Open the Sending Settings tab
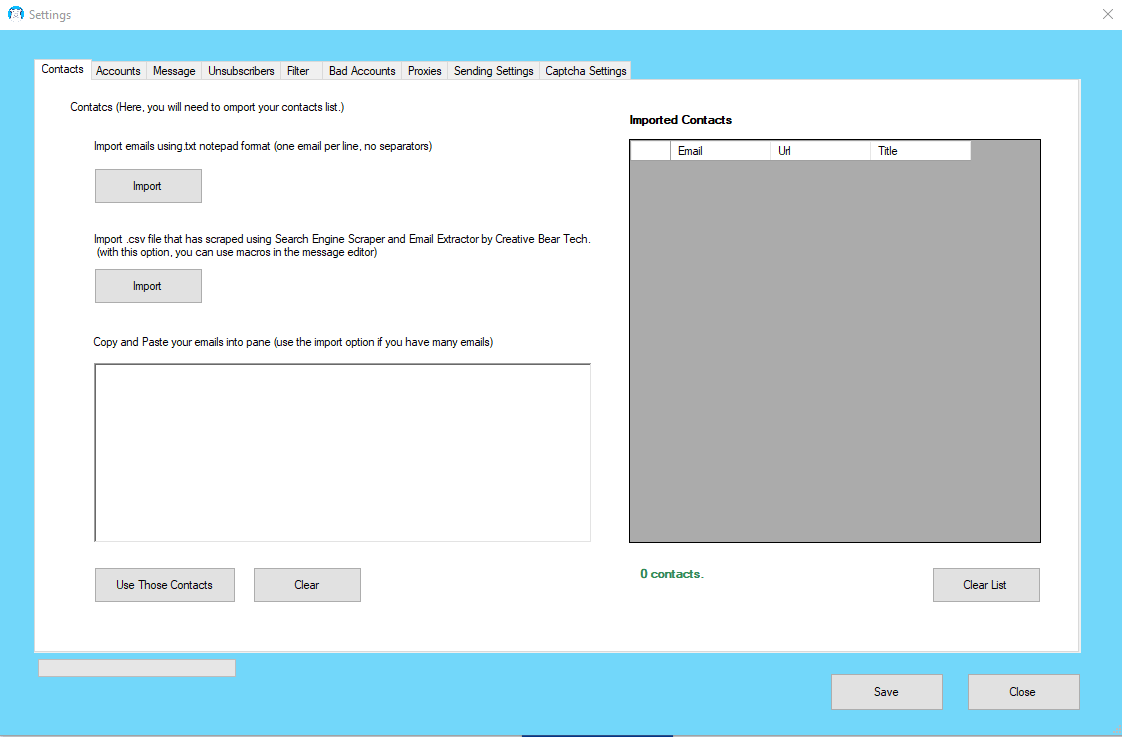The width and height of the screenshot is (1122, 737). click(x=493, y=71)
